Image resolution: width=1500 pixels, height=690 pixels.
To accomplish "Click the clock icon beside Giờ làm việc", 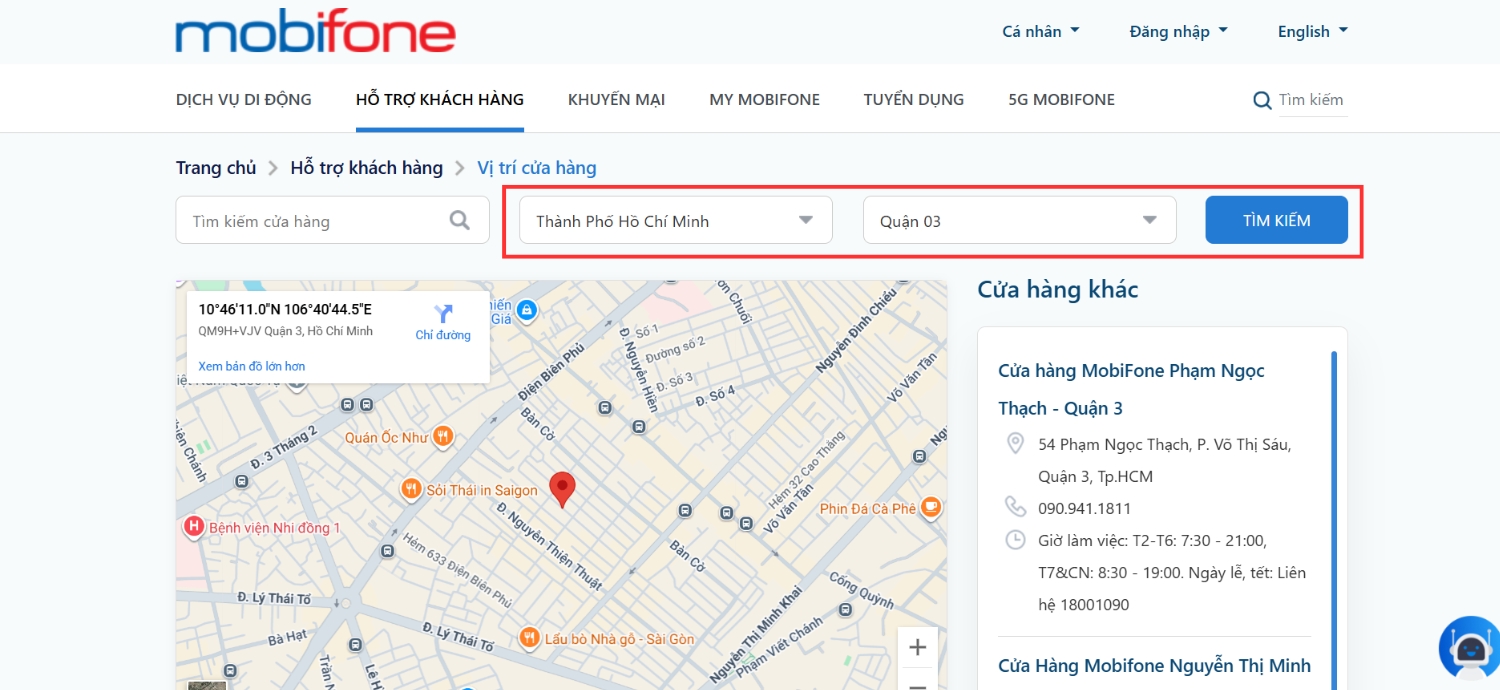I will (x=1015, y=540).
